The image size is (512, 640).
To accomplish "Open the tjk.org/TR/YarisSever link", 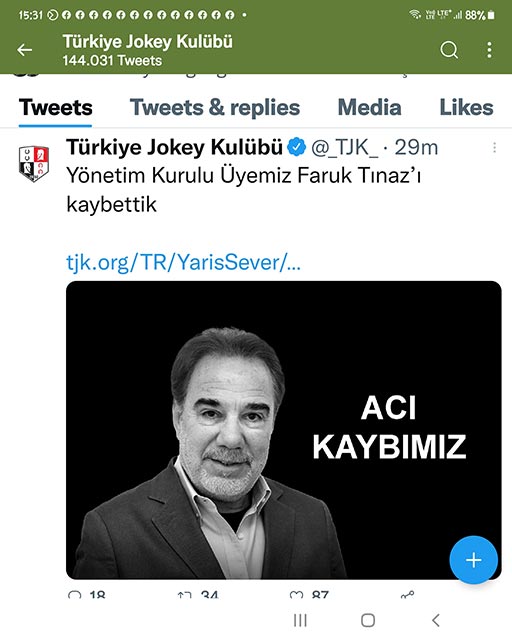I will 183,262.
